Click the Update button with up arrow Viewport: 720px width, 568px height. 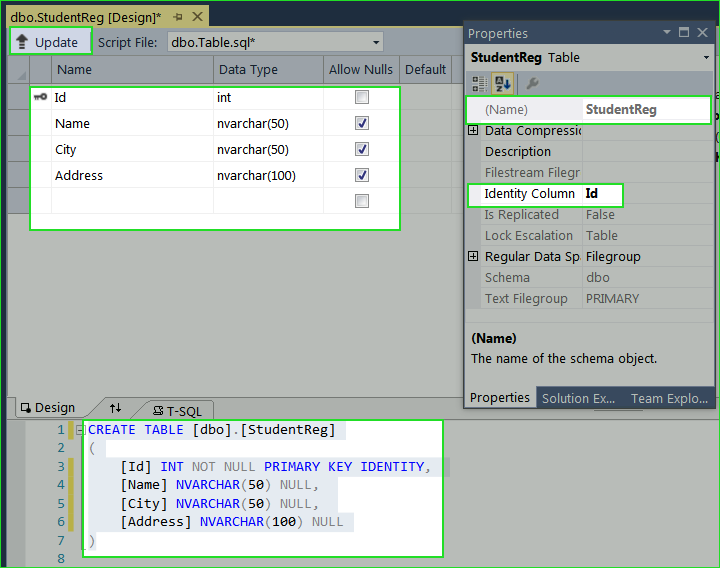51,42
